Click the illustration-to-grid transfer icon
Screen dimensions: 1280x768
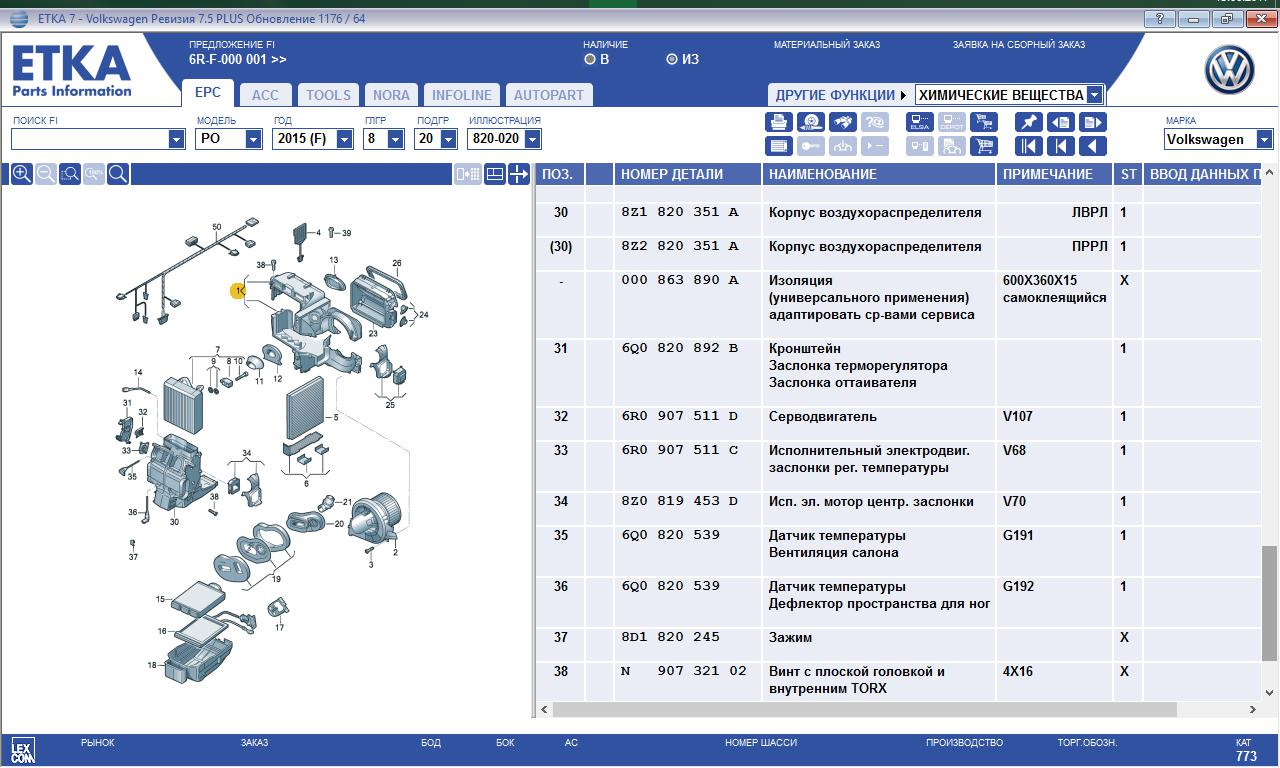[467, 174]
